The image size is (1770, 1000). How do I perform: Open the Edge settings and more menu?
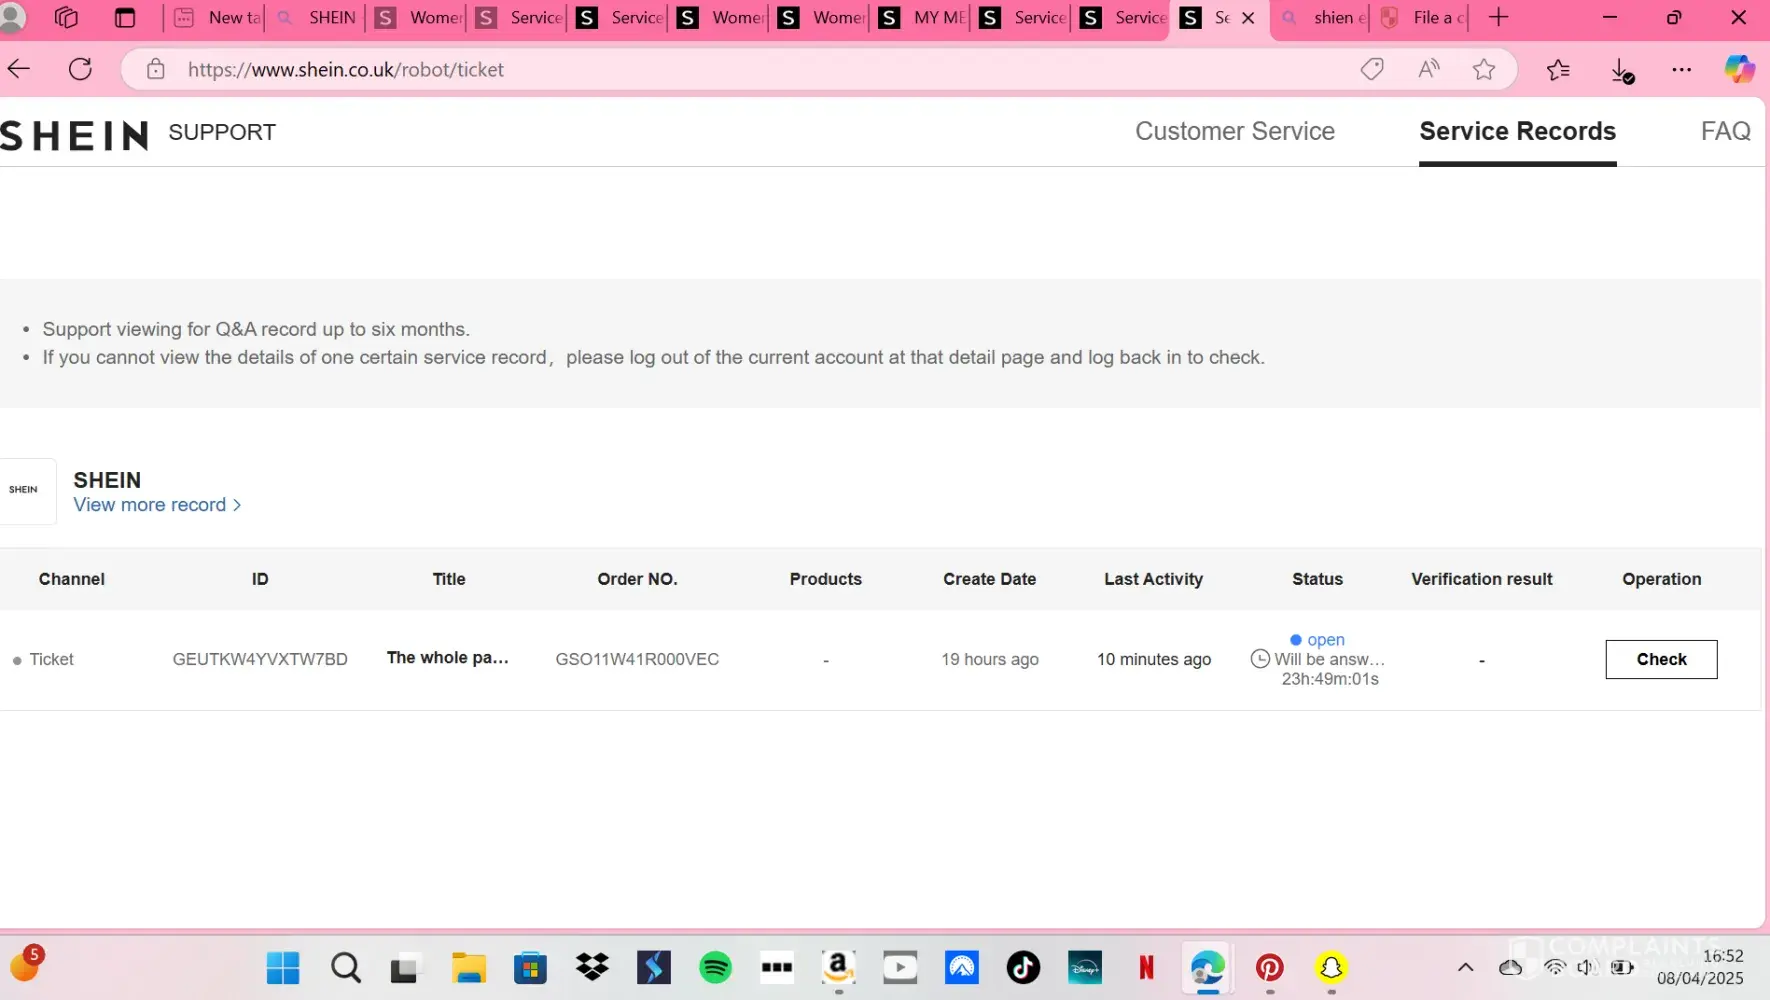[1682, 69]
